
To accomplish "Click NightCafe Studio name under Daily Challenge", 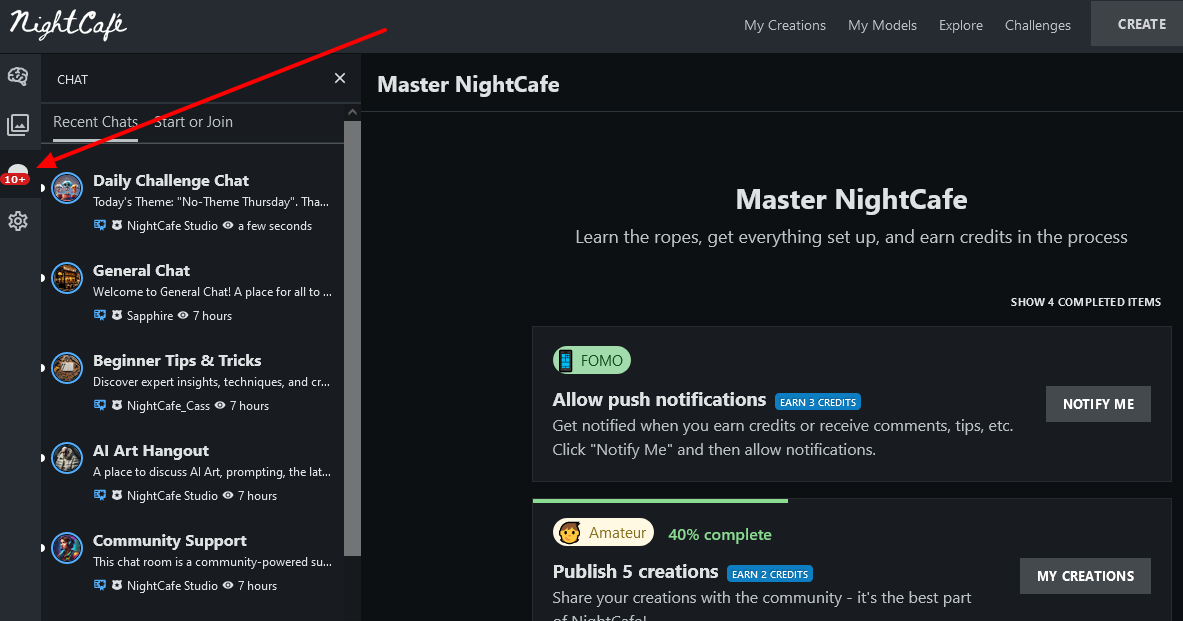I will pyautogui.click(x=172, y=226).
